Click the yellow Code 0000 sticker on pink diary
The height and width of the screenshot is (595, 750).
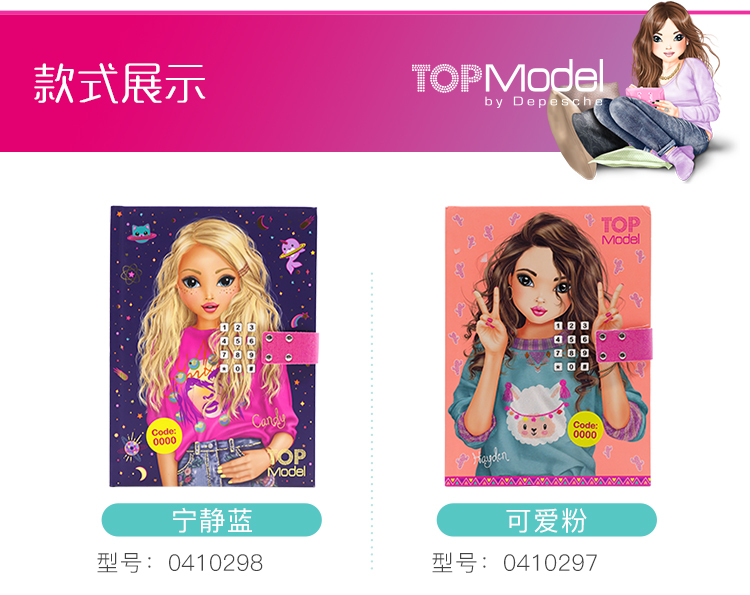tap(585, 430)
